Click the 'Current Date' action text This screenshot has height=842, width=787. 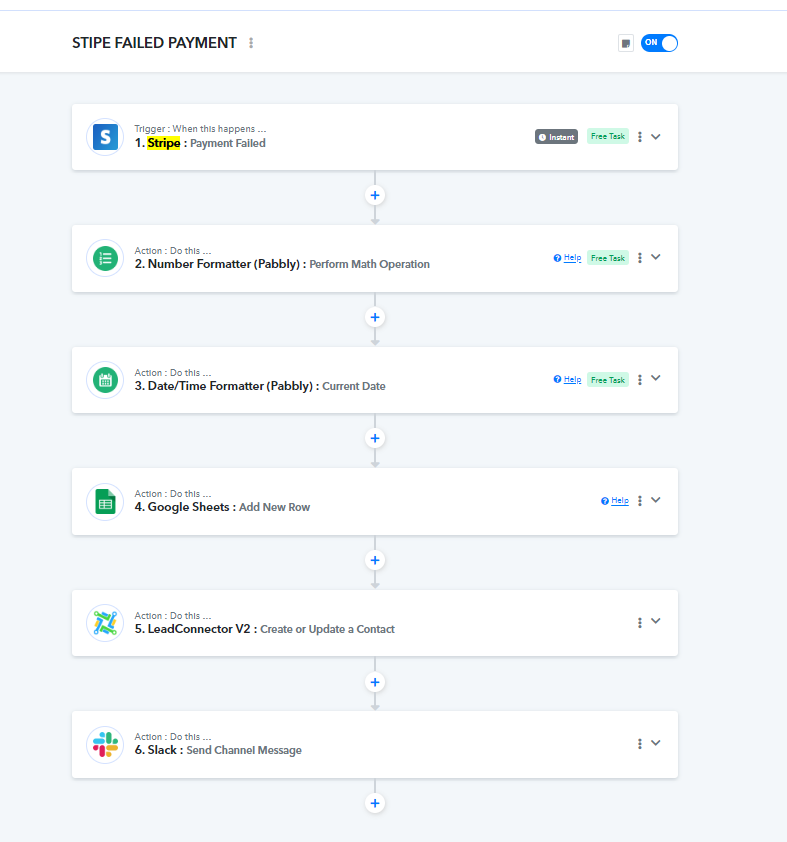354,386
